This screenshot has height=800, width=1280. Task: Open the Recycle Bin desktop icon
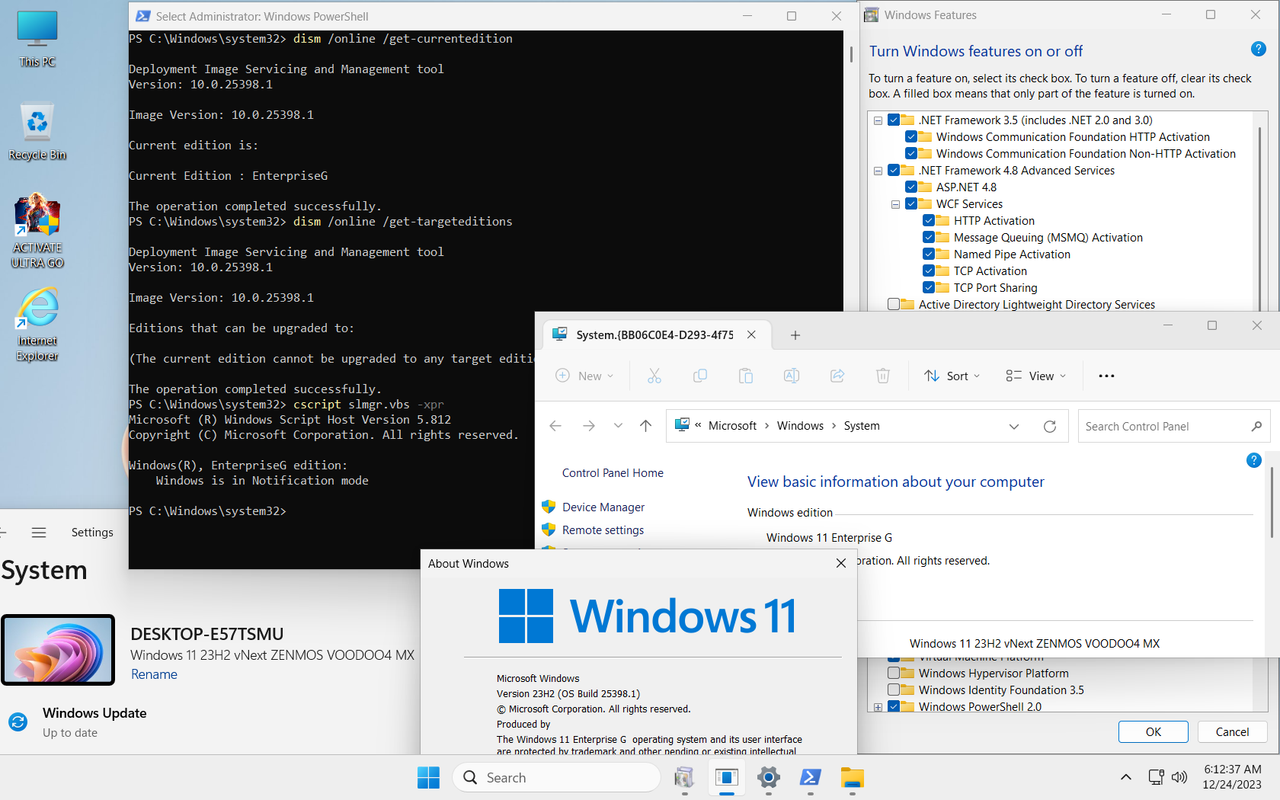37,131
